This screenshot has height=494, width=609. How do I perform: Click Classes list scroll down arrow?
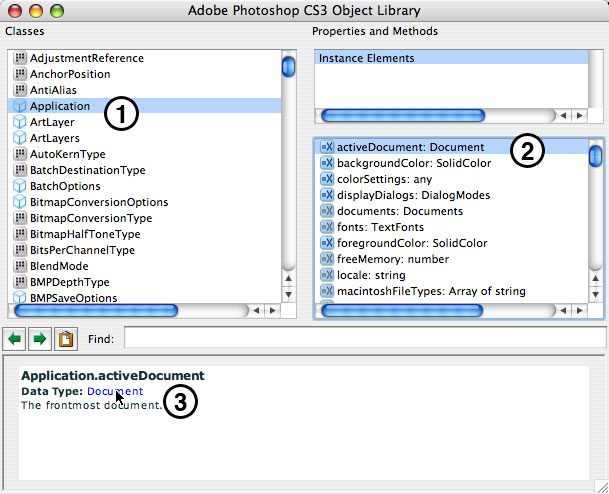[288, 294]
